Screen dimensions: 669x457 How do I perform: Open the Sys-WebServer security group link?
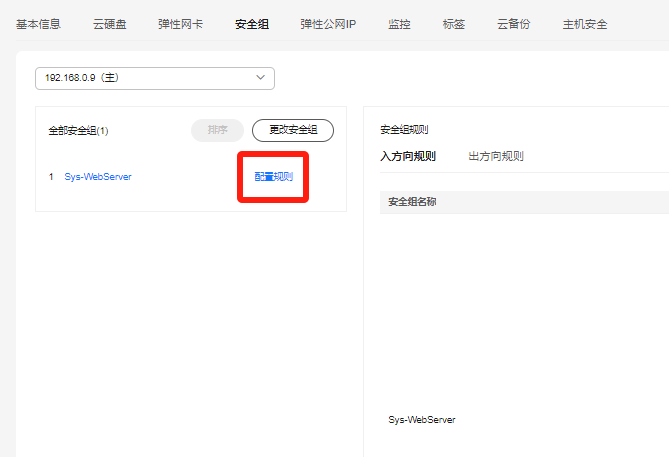point(98,177)
